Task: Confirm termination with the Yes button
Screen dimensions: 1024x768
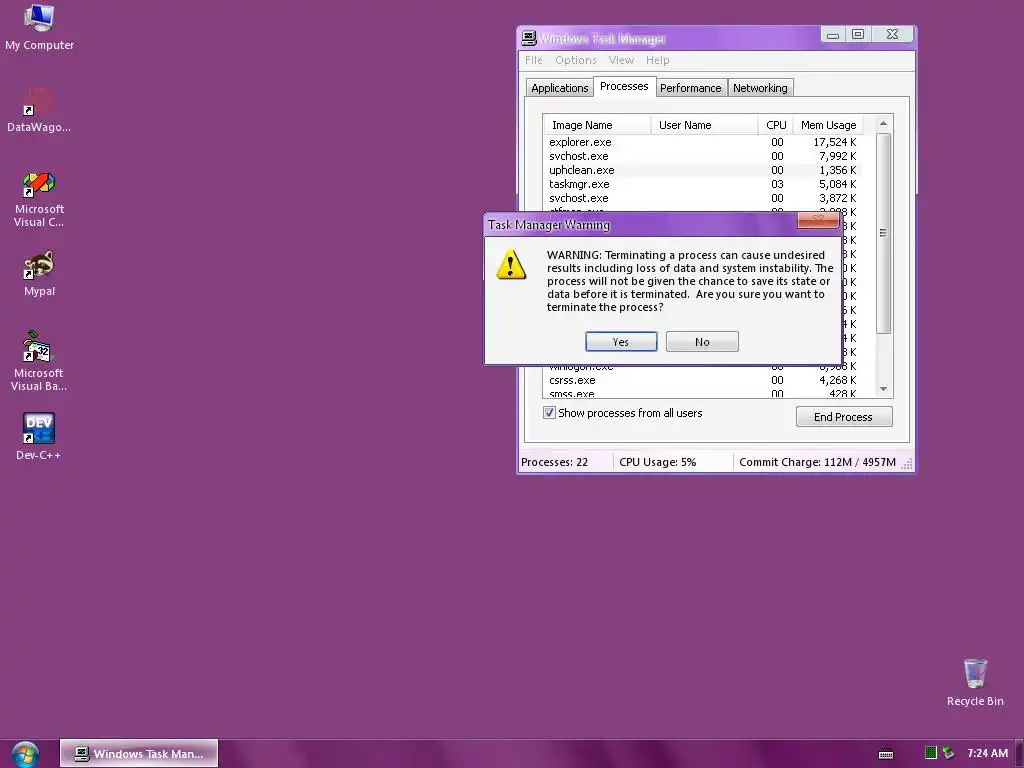Action: (621, 342)
